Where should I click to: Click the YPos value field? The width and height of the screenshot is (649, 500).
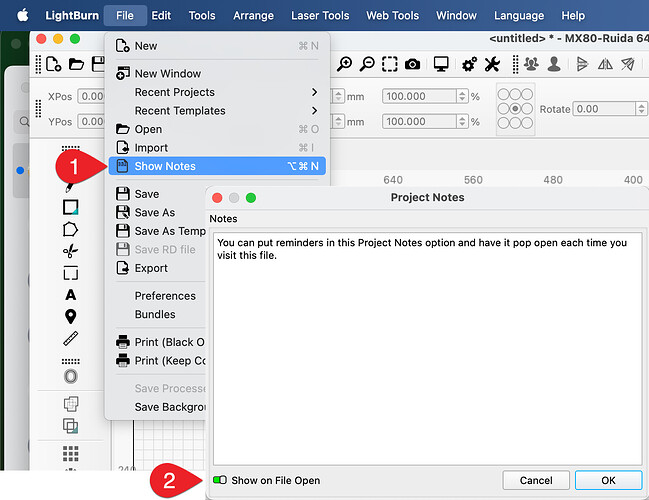pos(91,121)
